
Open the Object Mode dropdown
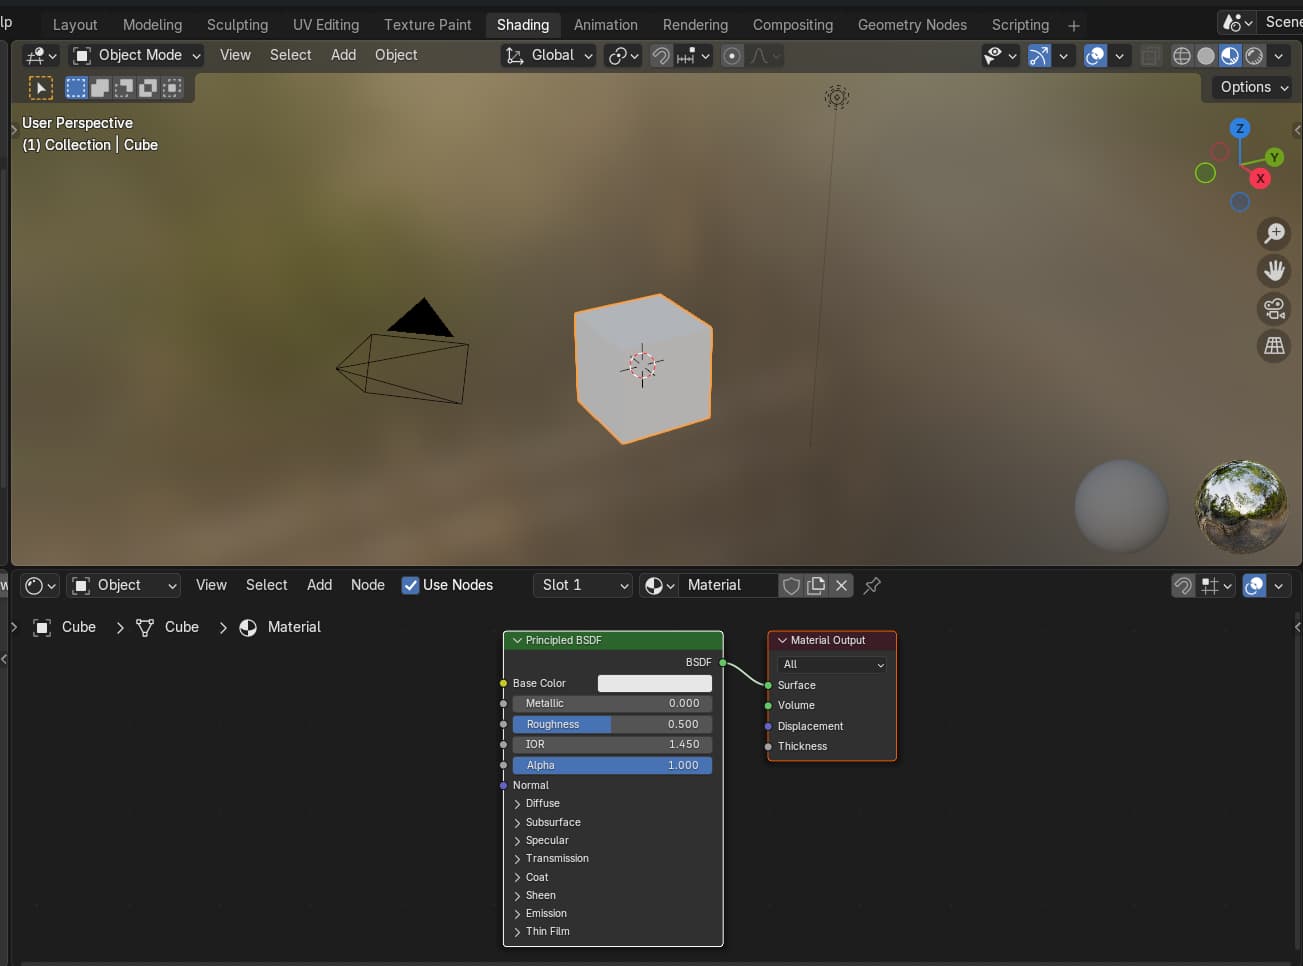click(x=138, y=56)
